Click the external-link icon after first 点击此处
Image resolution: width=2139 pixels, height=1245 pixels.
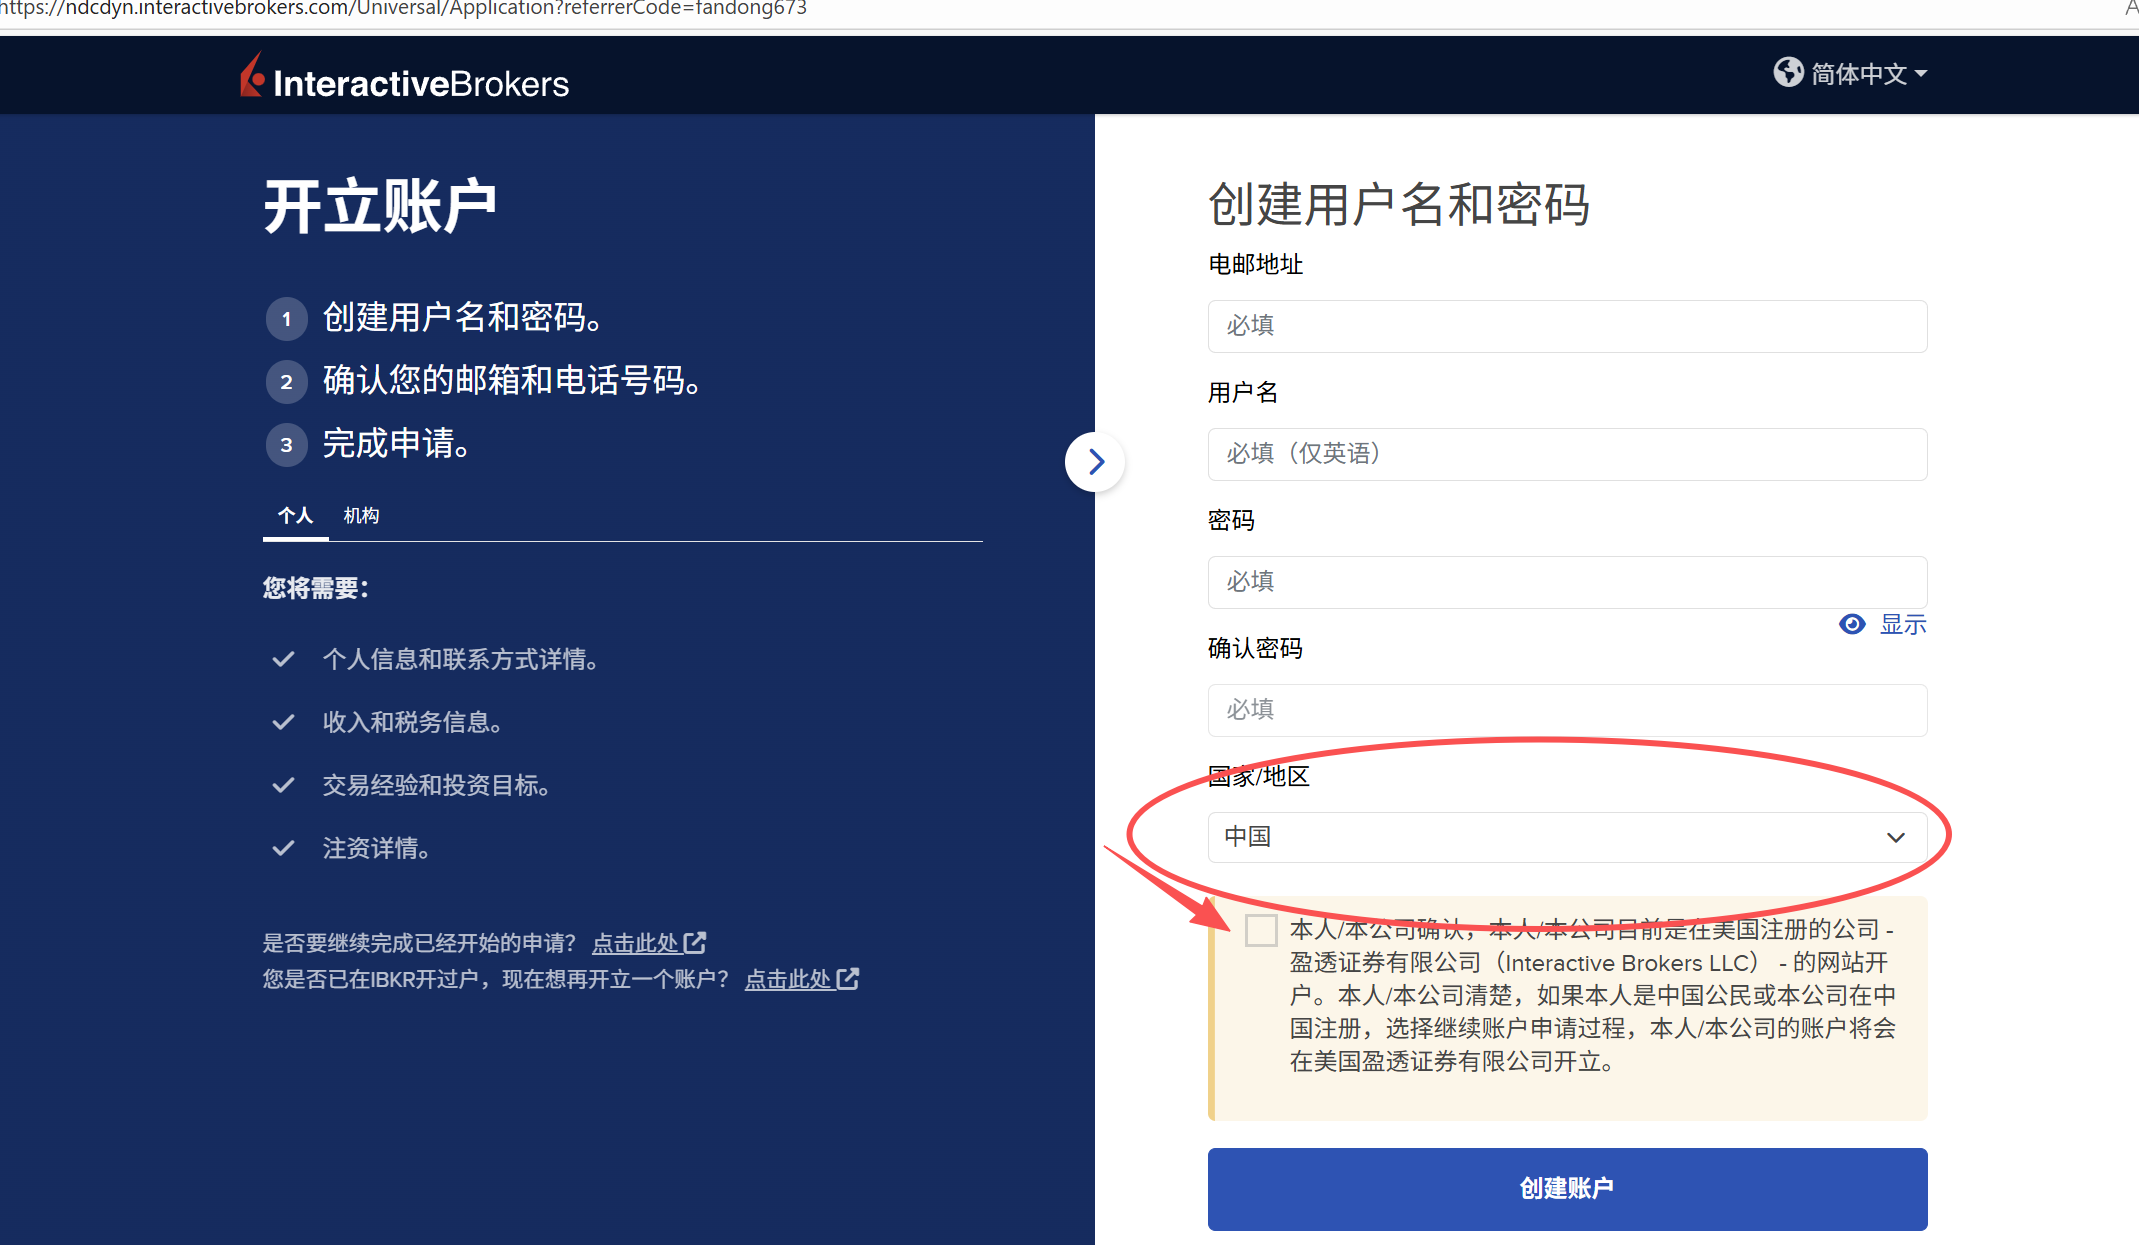point(695,942)
